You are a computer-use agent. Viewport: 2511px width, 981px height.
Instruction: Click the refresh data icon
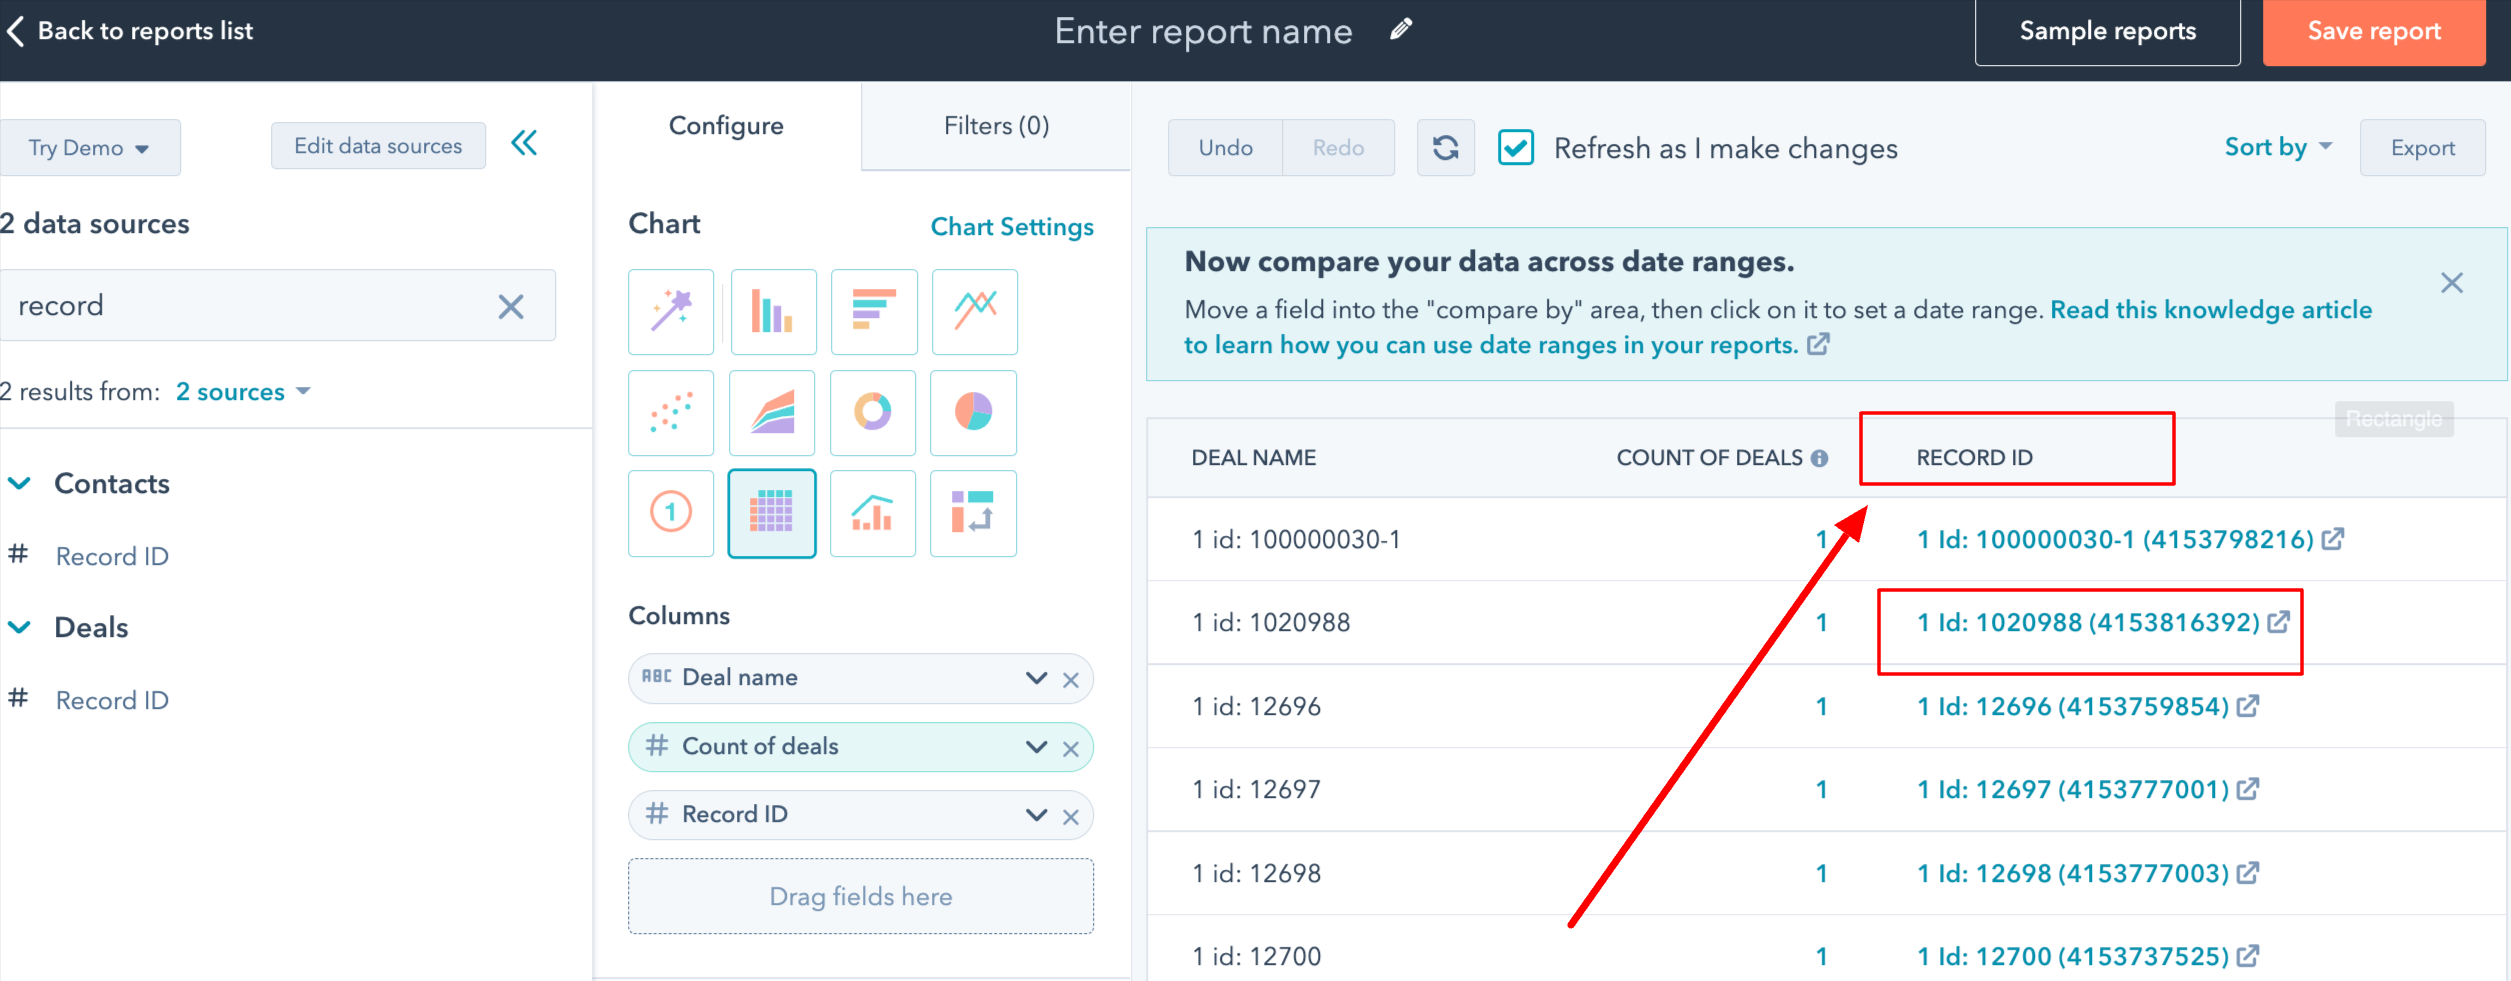click(1445, 147)
